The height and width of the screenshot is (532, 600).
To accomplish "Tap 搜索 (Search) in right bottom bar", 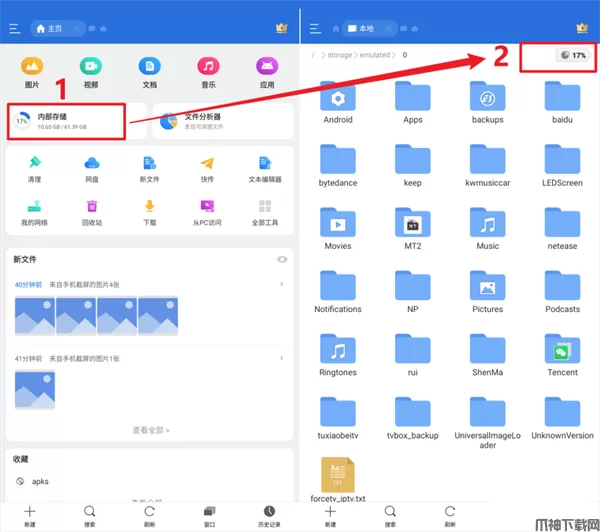I will [390, 516].
